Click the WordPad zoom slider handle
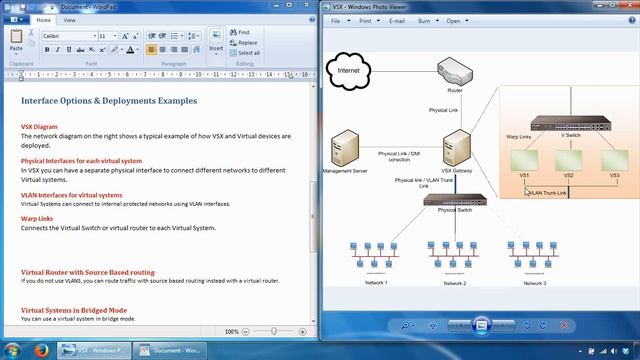Viewport: 640px width, 360px height. [274, 331]
